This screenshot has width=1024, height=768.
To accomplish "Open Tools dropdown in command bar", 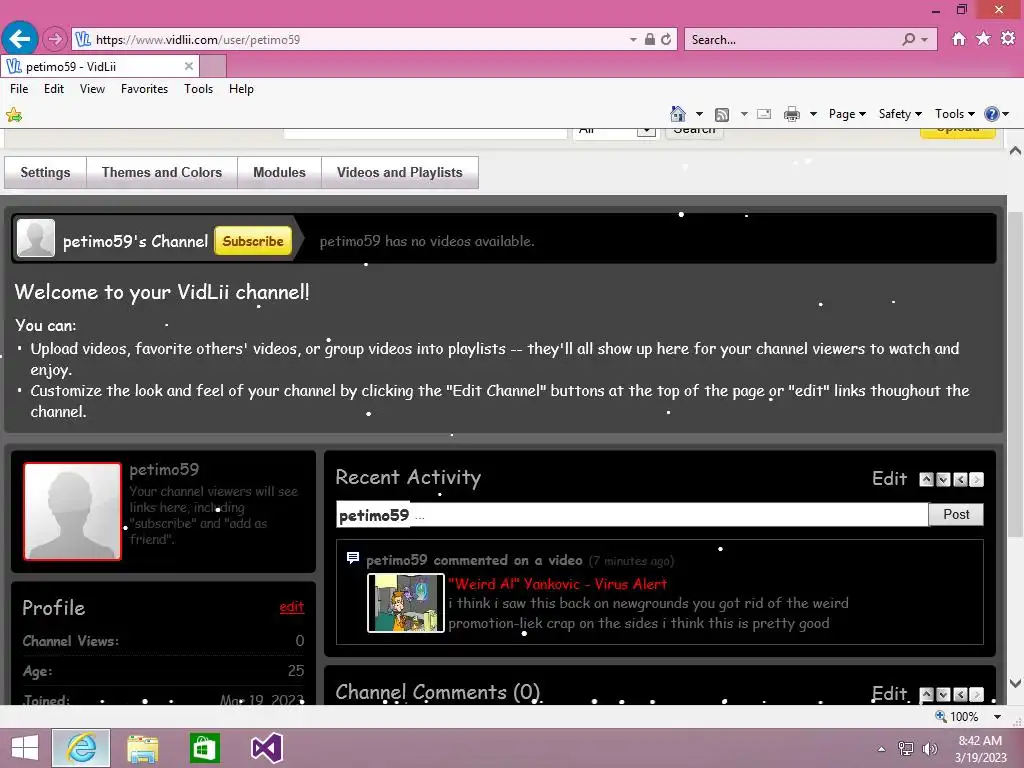I will pos(954,114).
